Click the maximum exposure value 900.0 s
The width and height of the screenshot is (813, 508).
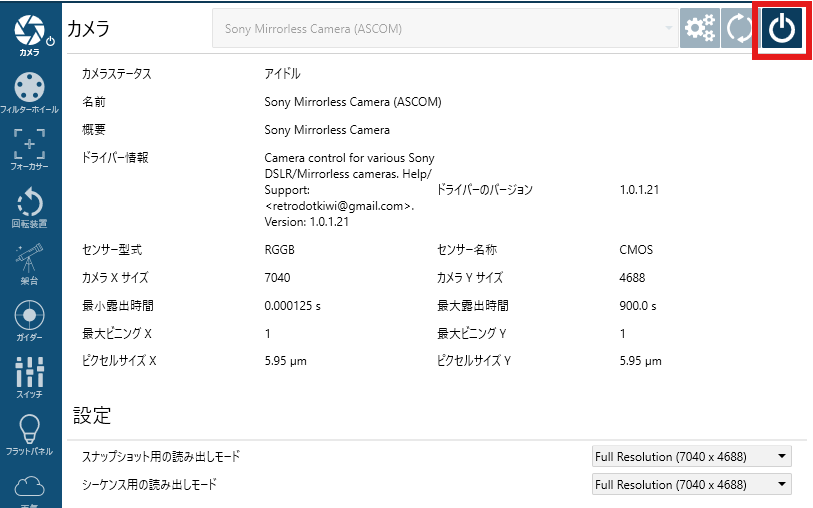[x=638, y=306]
